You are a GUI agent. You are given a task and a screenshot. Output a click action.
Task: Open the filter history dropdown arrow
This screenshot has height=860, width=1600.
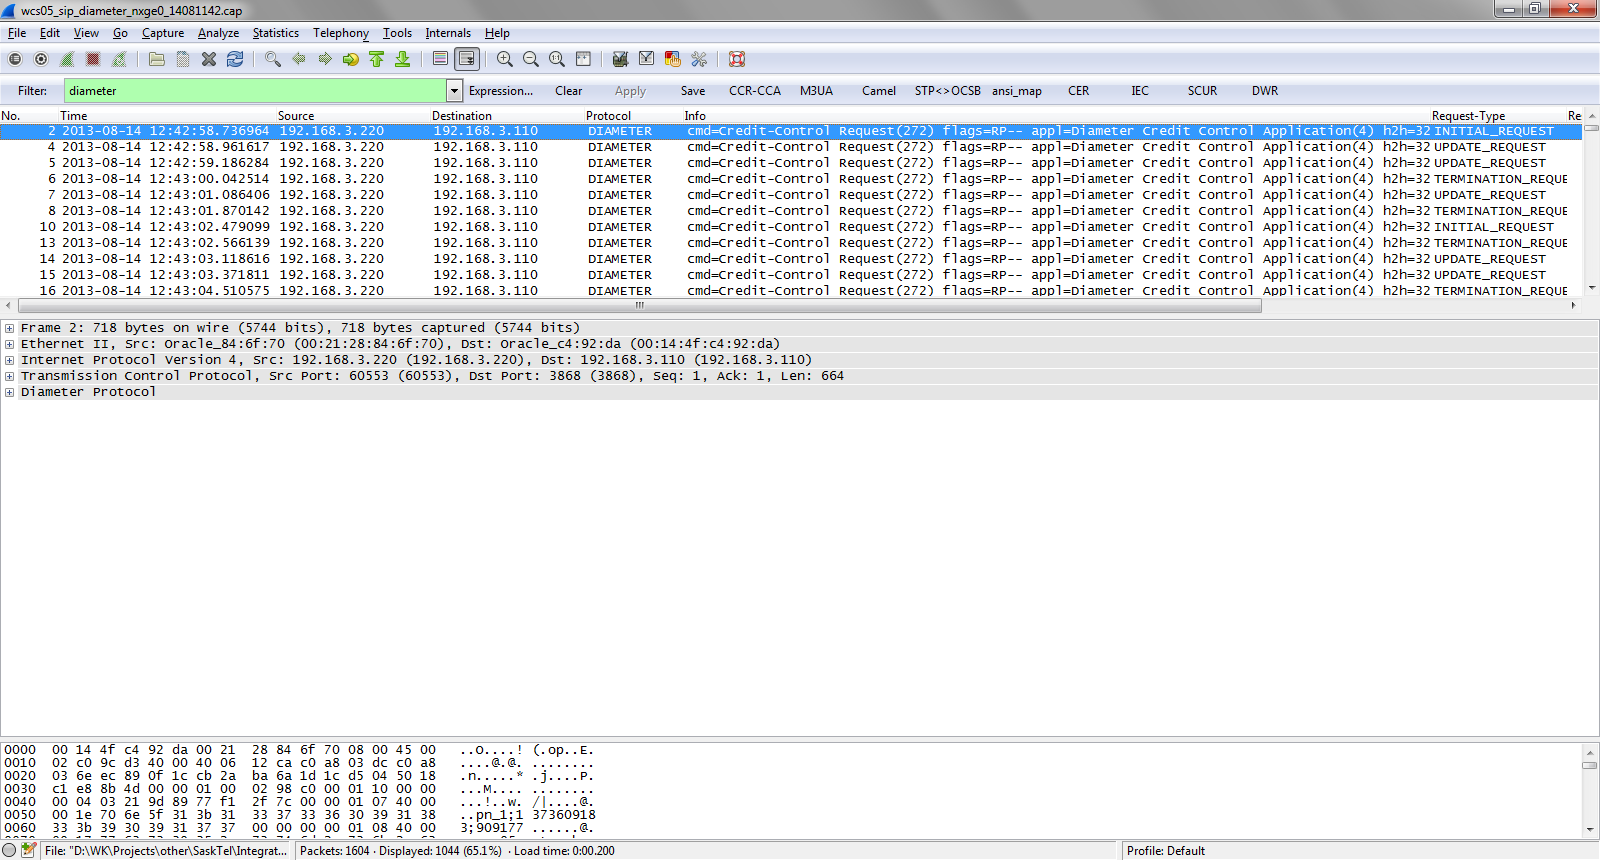point(454,91)
